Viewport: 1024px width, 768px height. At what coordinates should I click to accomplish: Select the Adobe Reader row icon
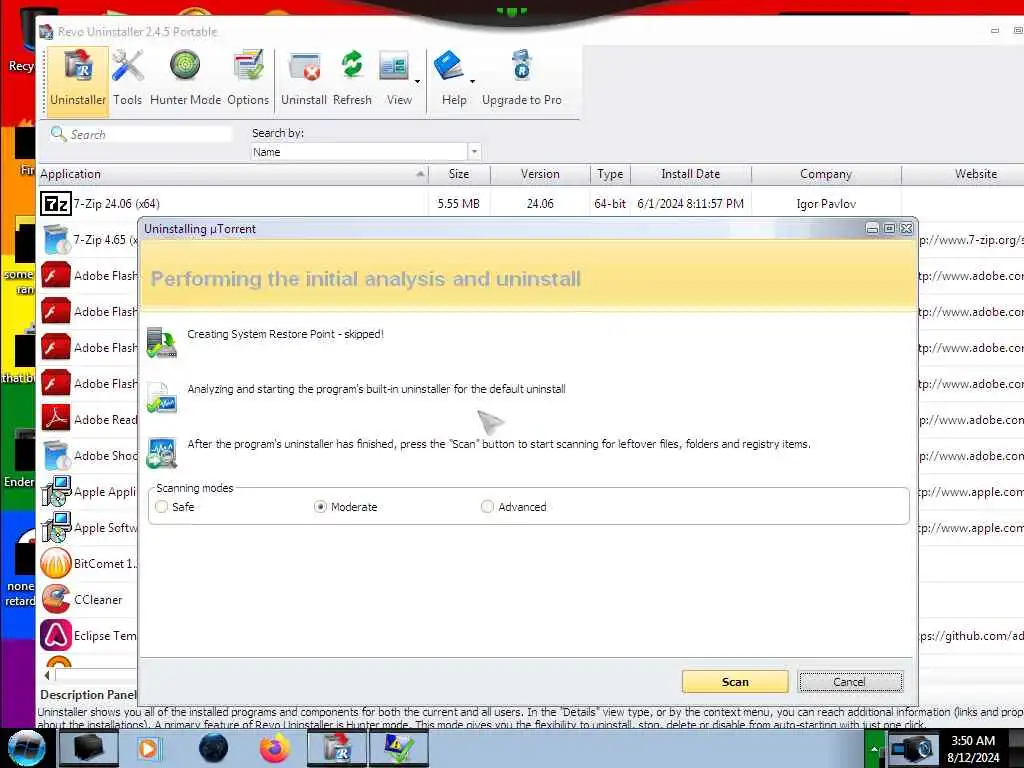56,419
